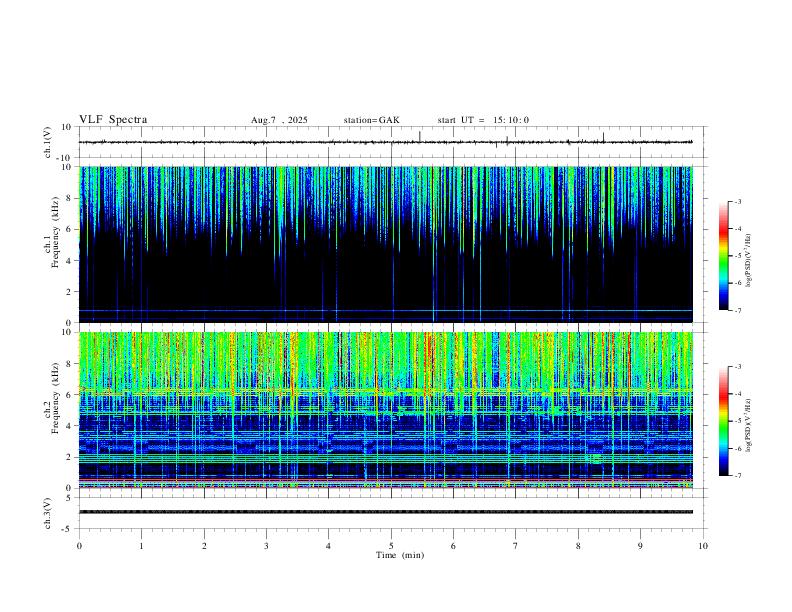
Task: Click the "6" kHz tick on ch.1 frequency axis
Action: [x=70, y=229]
